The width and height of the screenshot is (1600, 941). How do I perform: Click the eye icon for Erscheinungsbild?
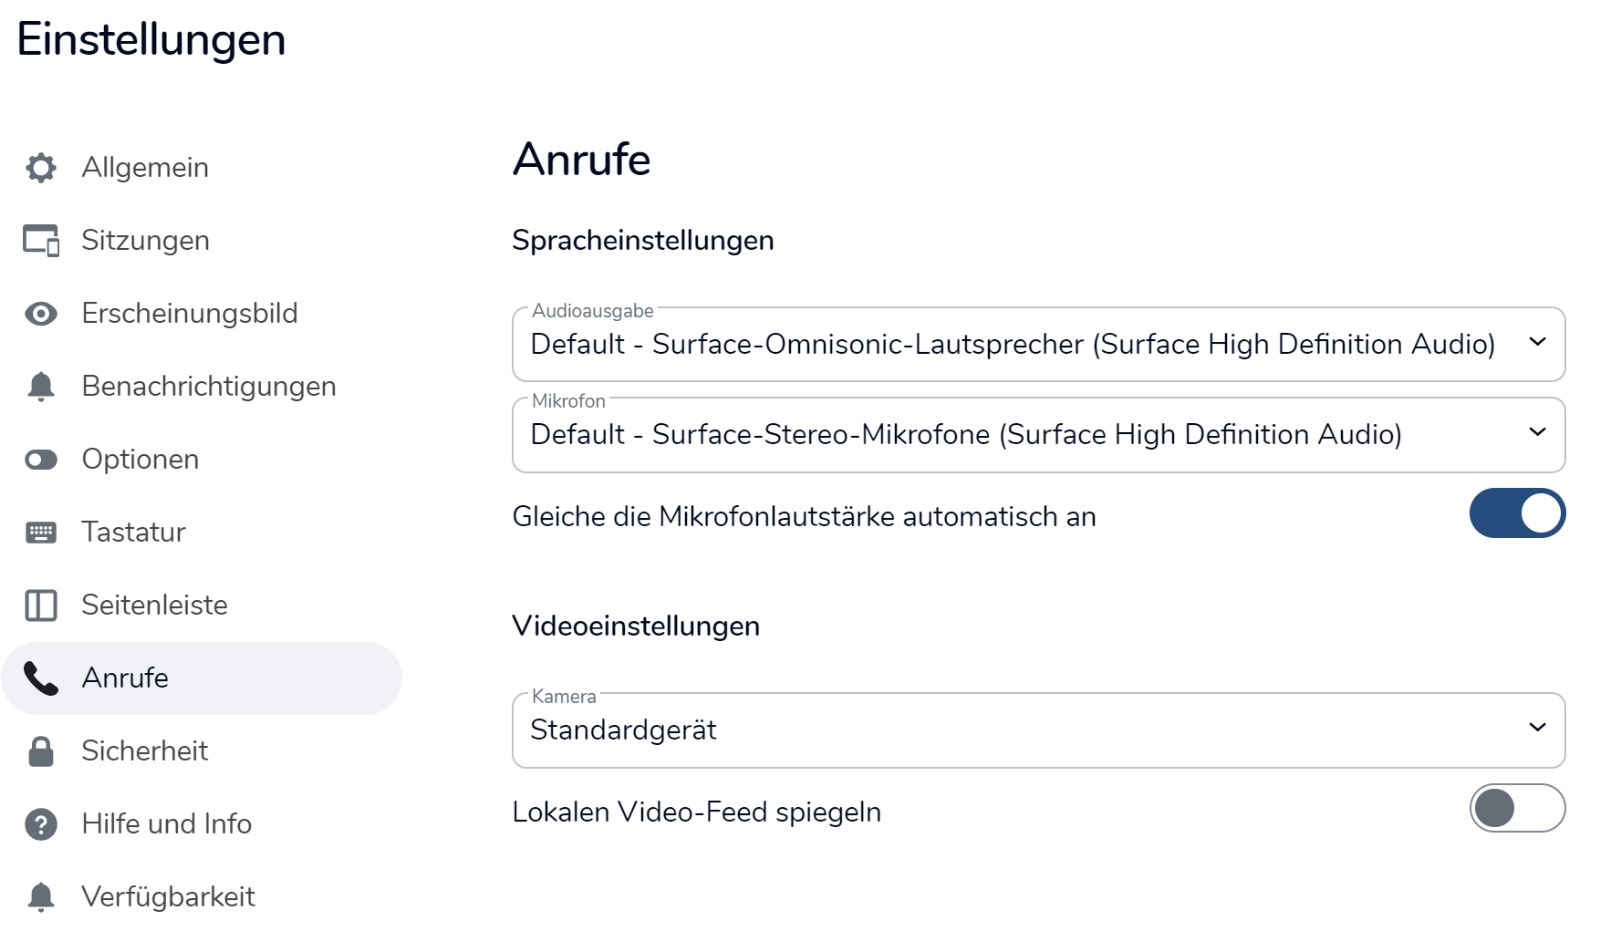click(41, 314)
